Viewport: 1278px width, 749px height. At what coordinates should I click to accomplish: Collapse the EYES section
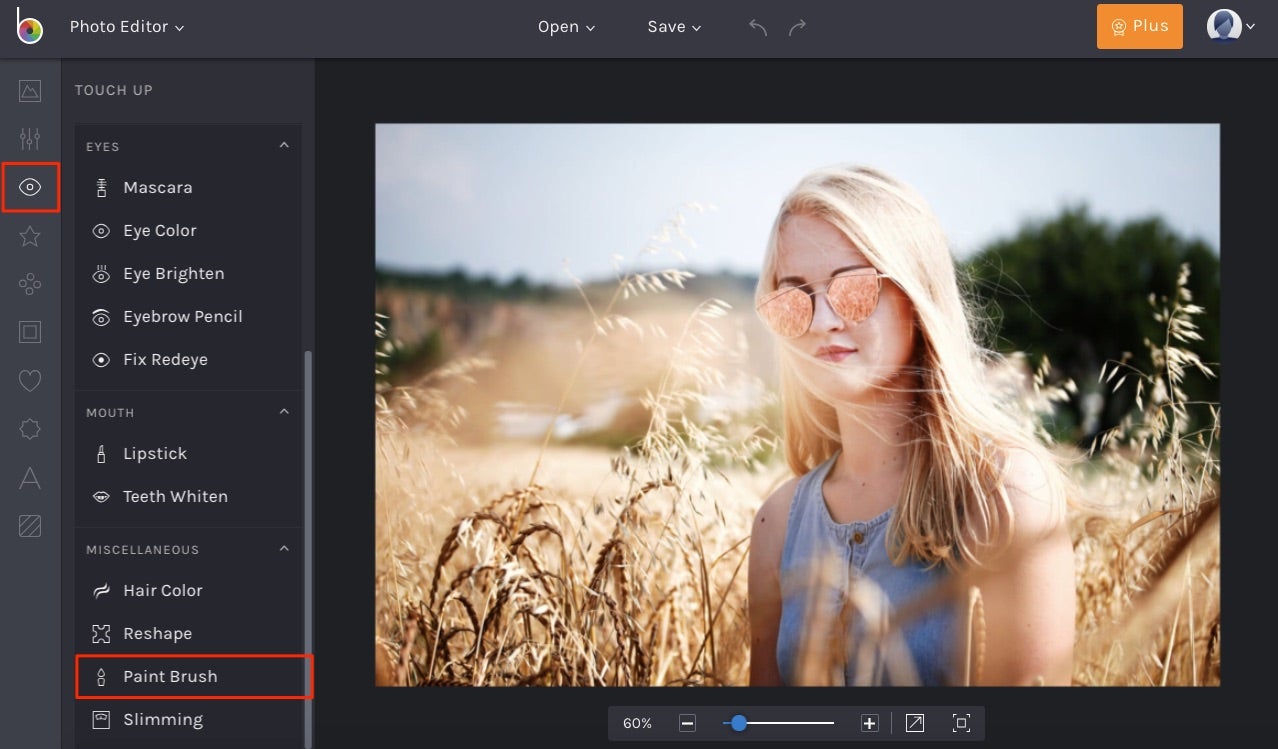coord(284,145)
